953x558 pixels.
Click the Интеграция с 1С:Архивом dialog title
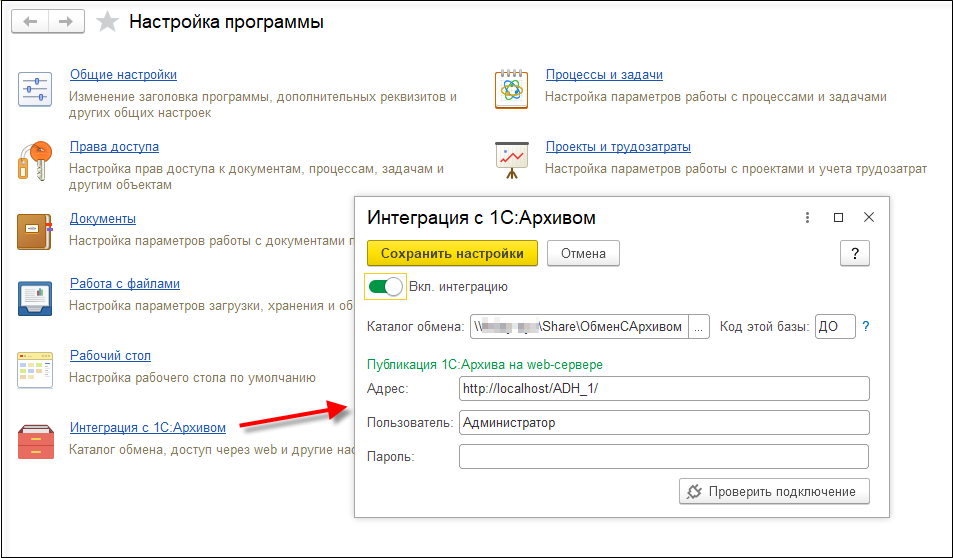point(481,218)
